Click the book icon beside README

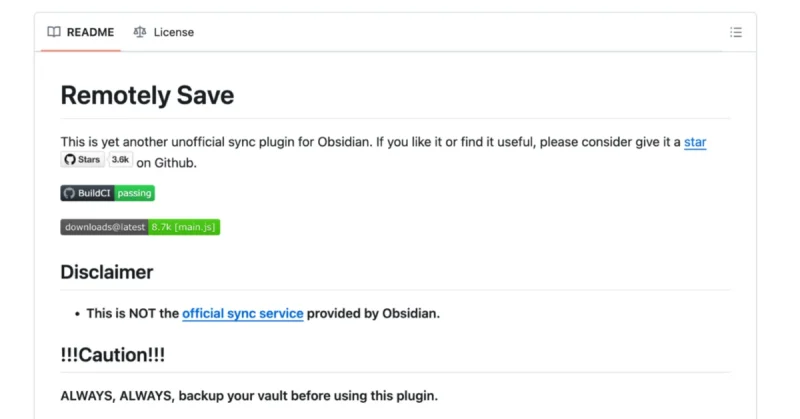click(54, 32)
